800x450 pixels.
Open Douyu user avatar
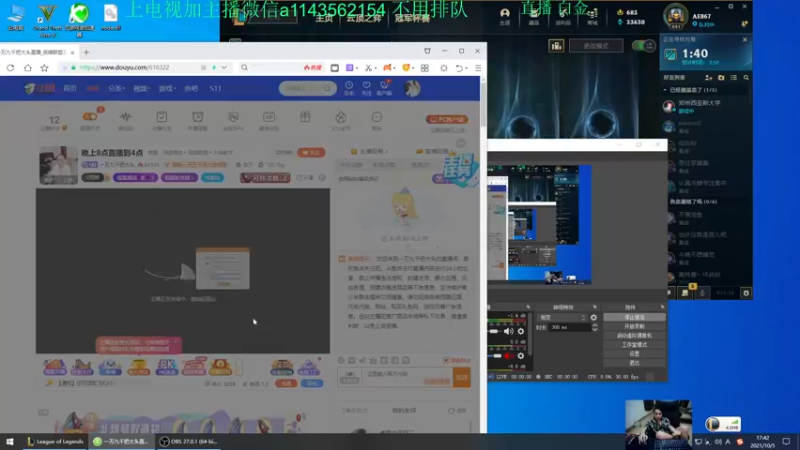[412, 88]
